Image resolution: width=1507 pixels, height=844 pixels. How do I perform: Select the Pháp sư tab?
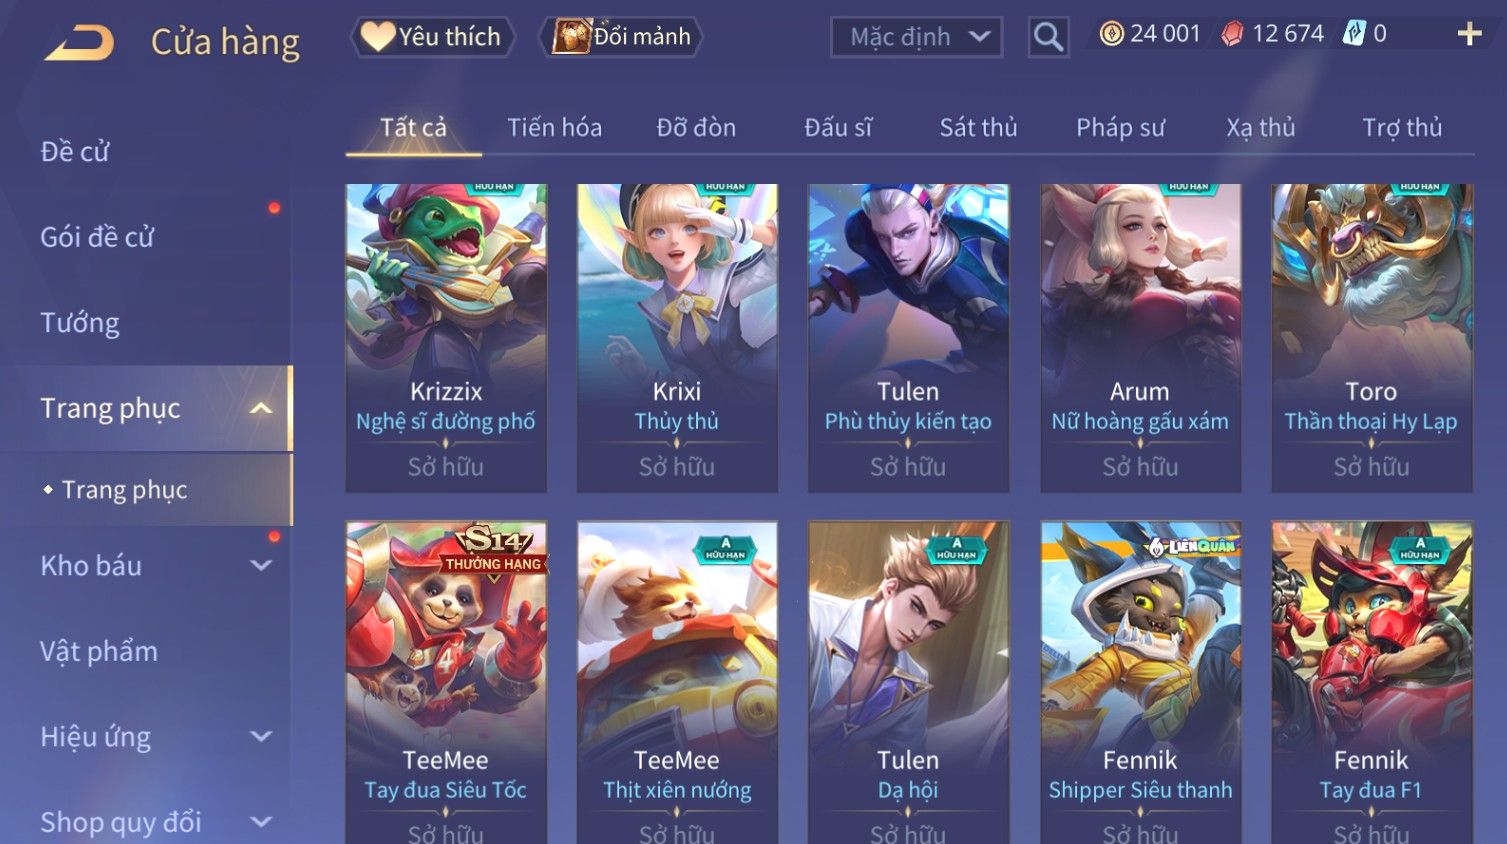(1120, 128)
